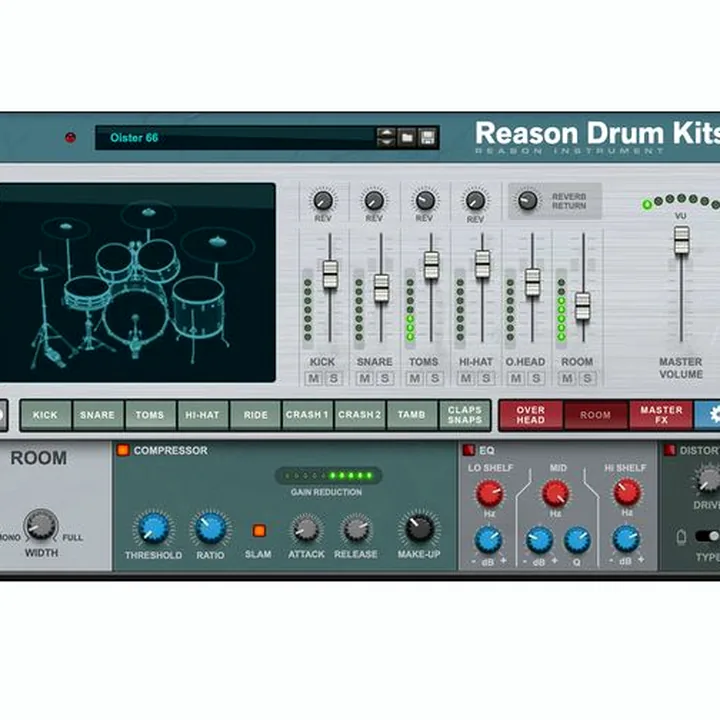Save patch with the floppy disk icon
The image size is (720, 720).
tap(428, 137)
